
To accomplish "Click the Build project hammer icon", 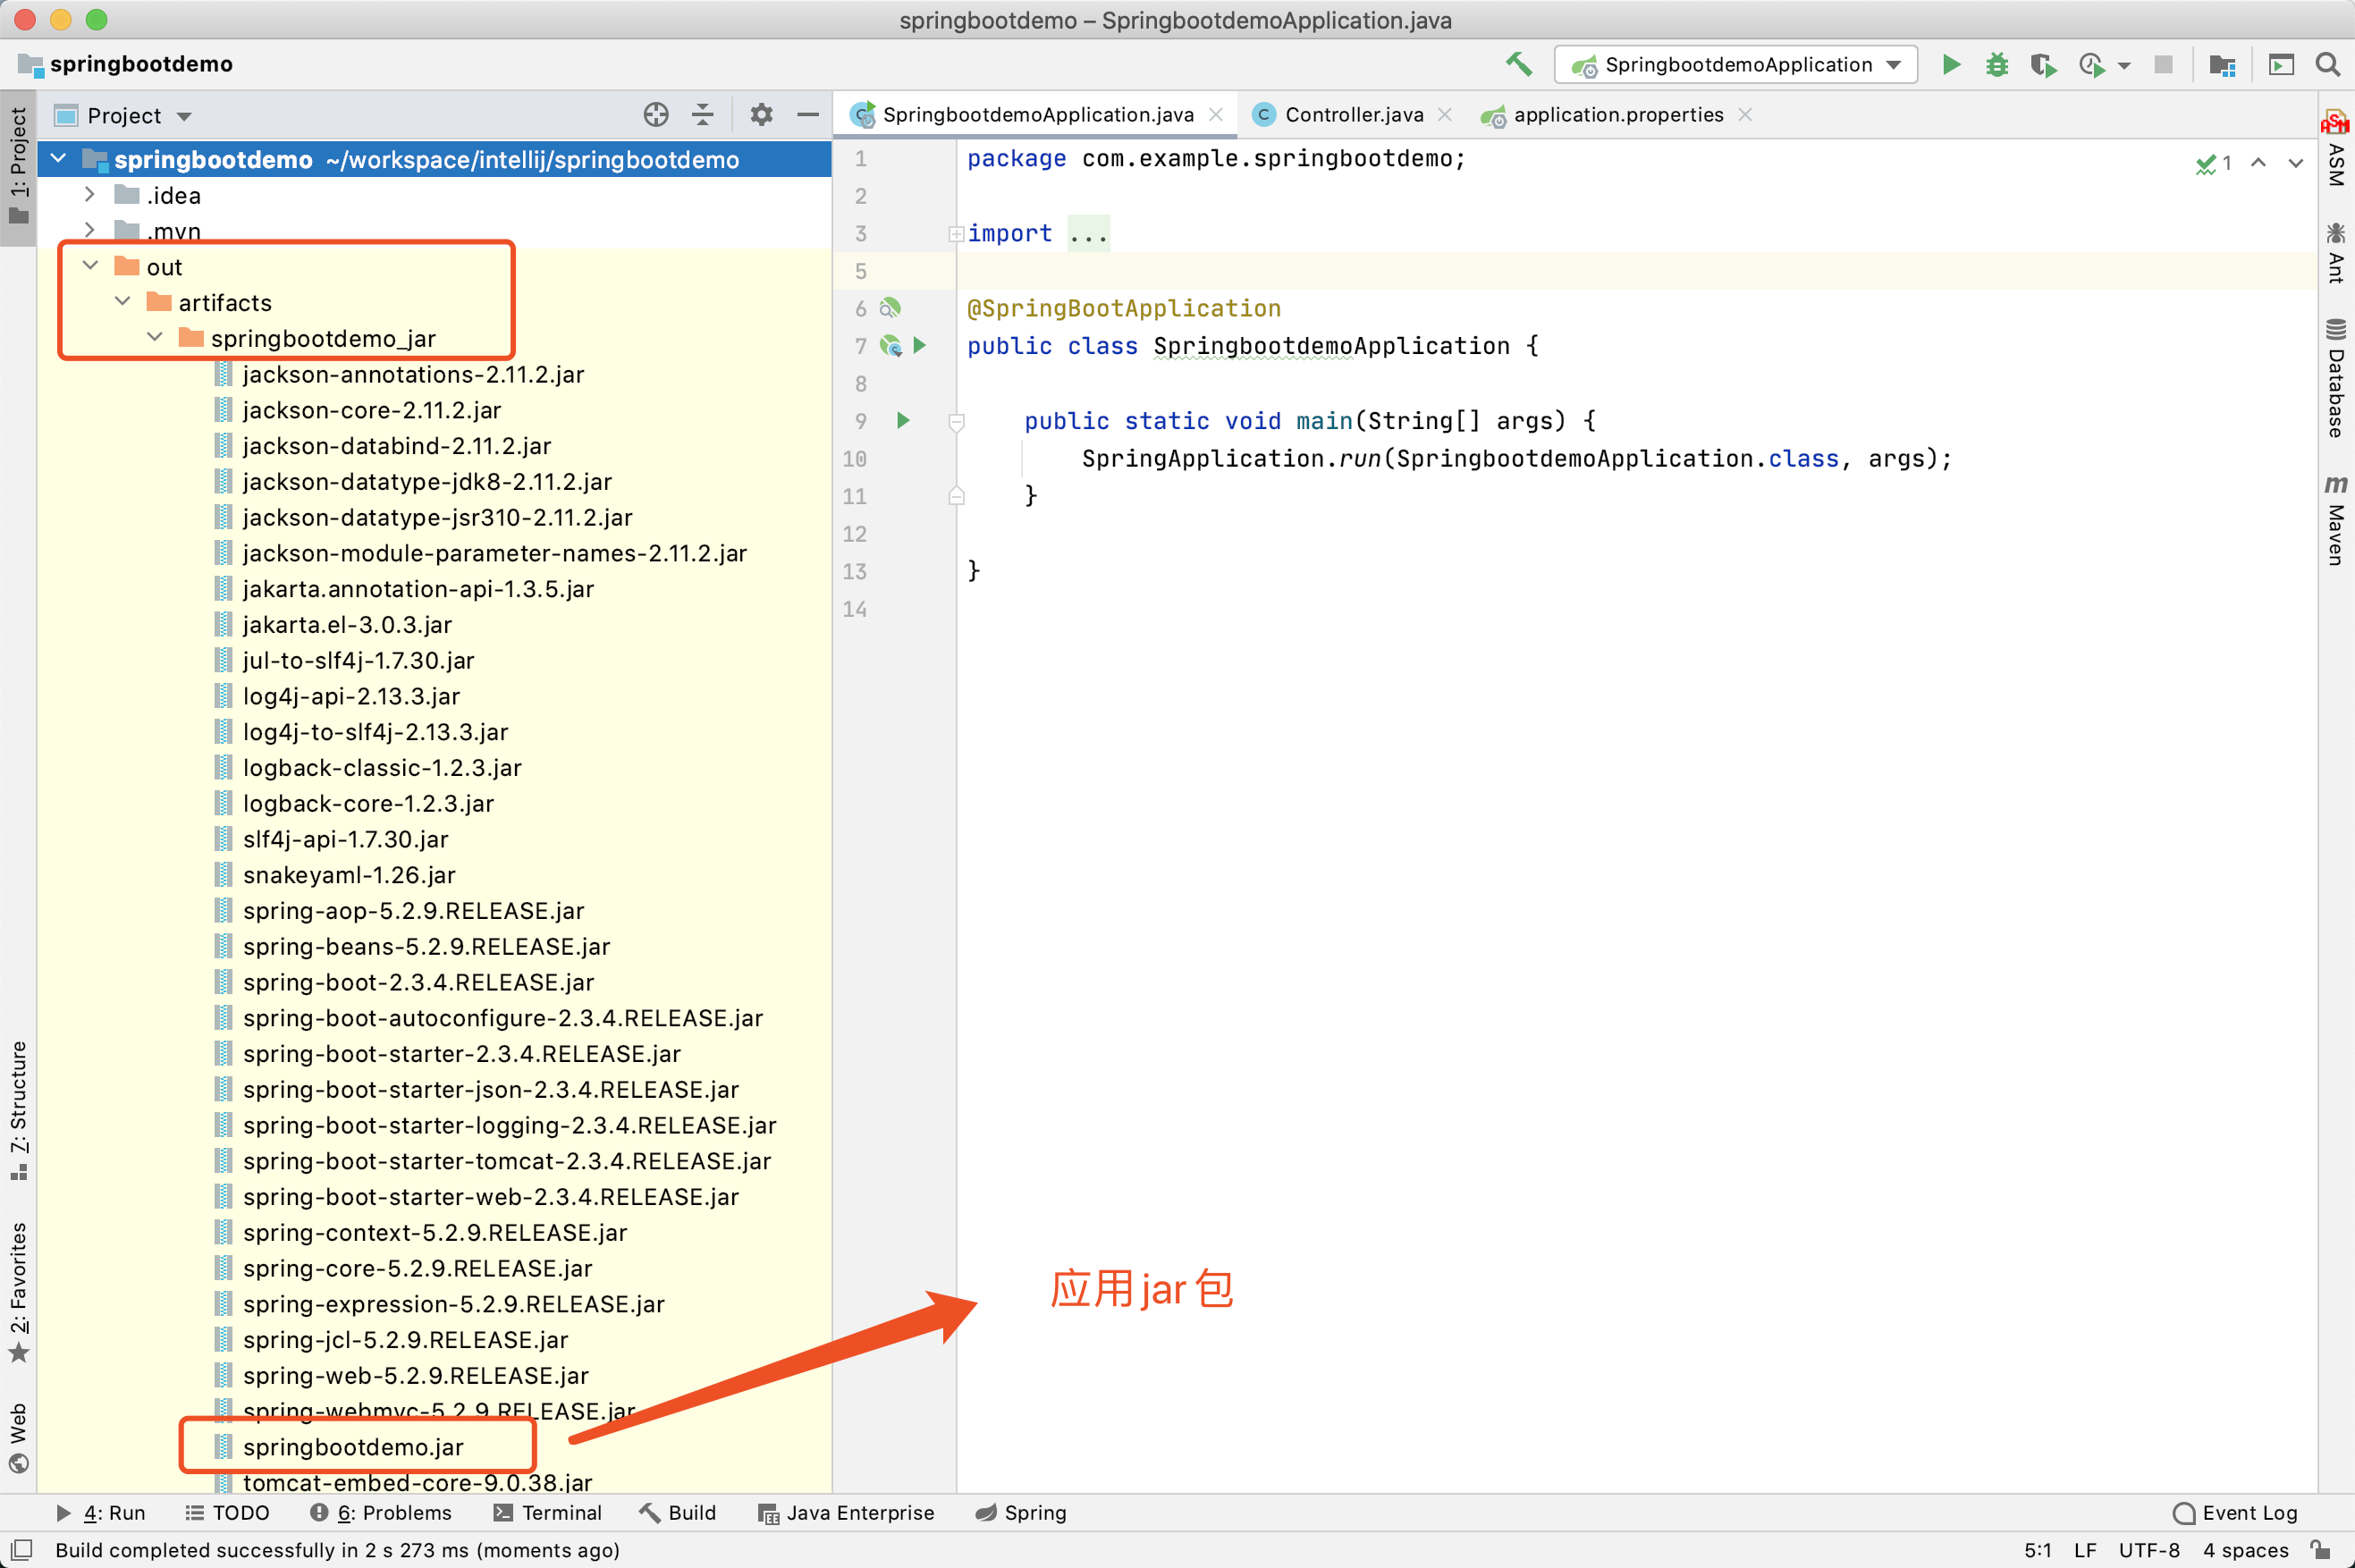I will pos(1518,65).
